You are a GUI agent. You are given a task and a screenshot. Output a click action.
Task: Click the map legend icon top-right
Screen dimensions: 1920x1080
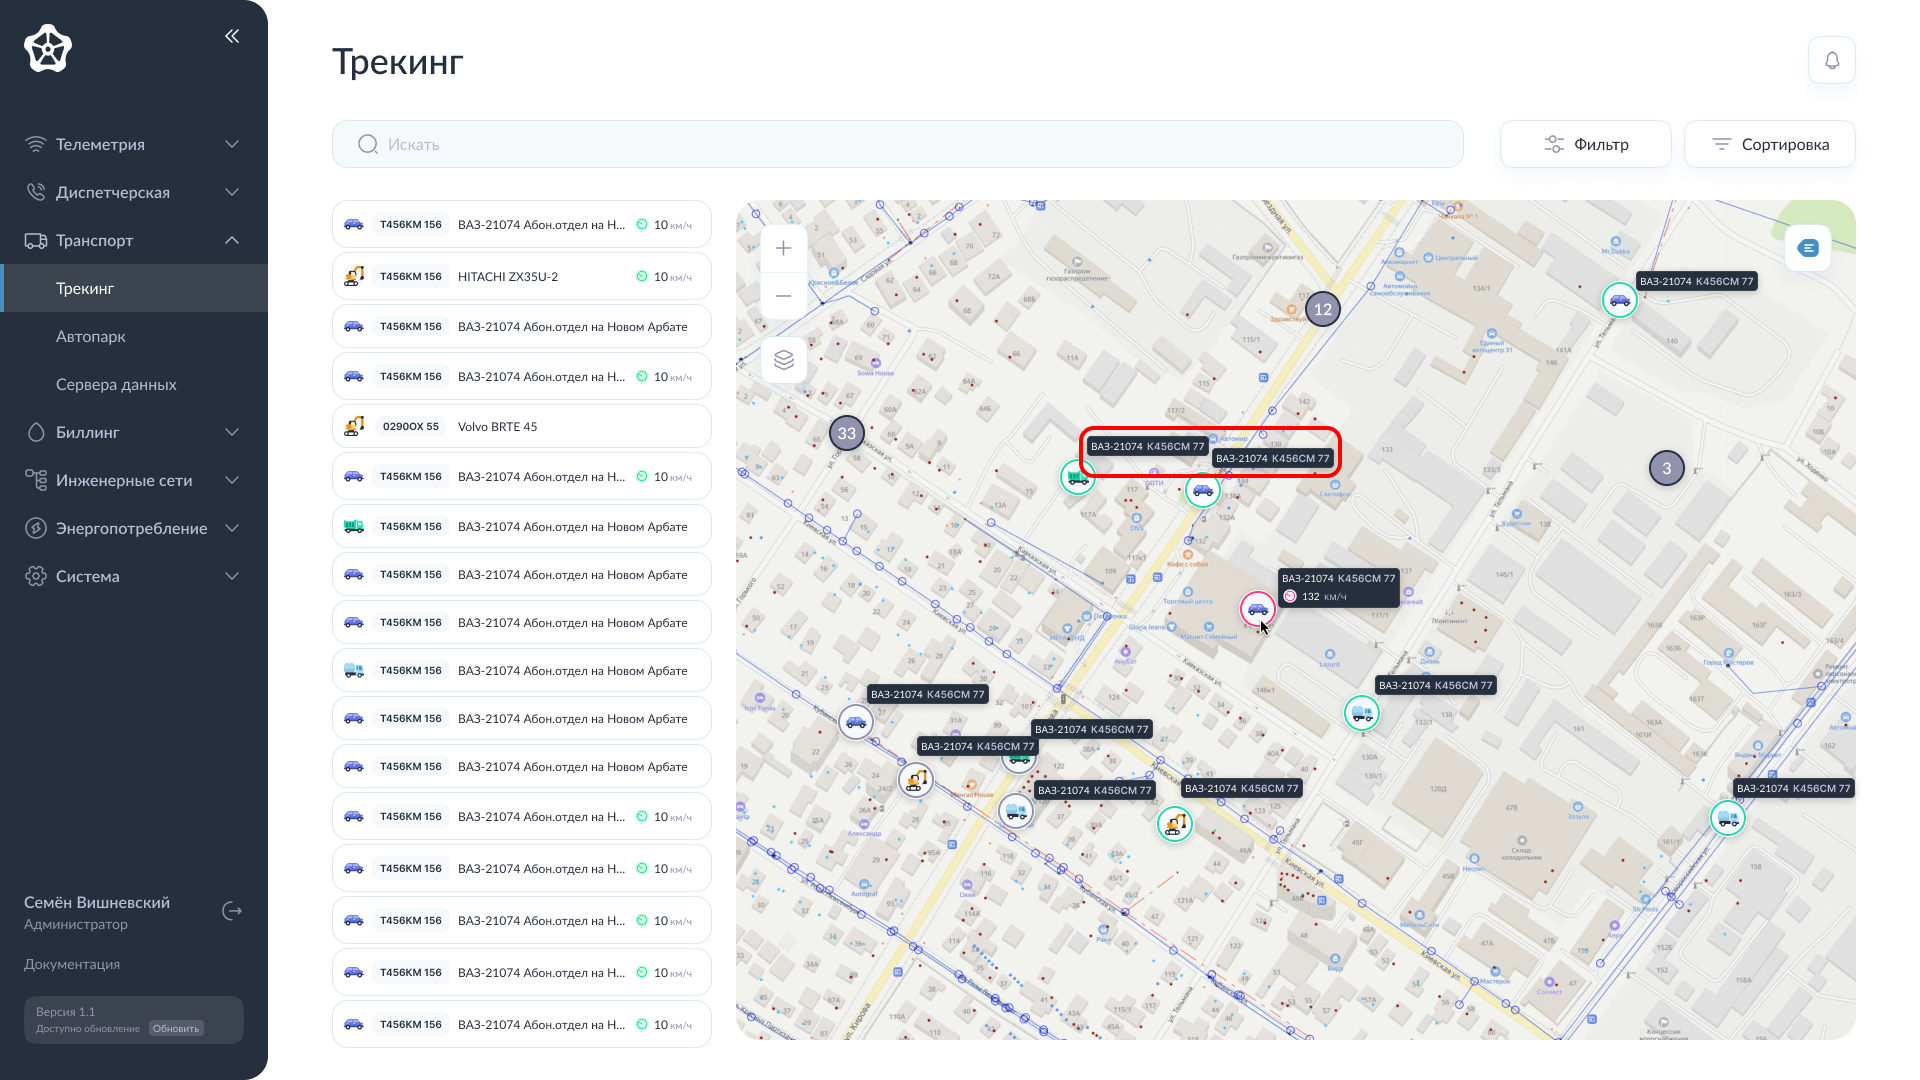1807,248
